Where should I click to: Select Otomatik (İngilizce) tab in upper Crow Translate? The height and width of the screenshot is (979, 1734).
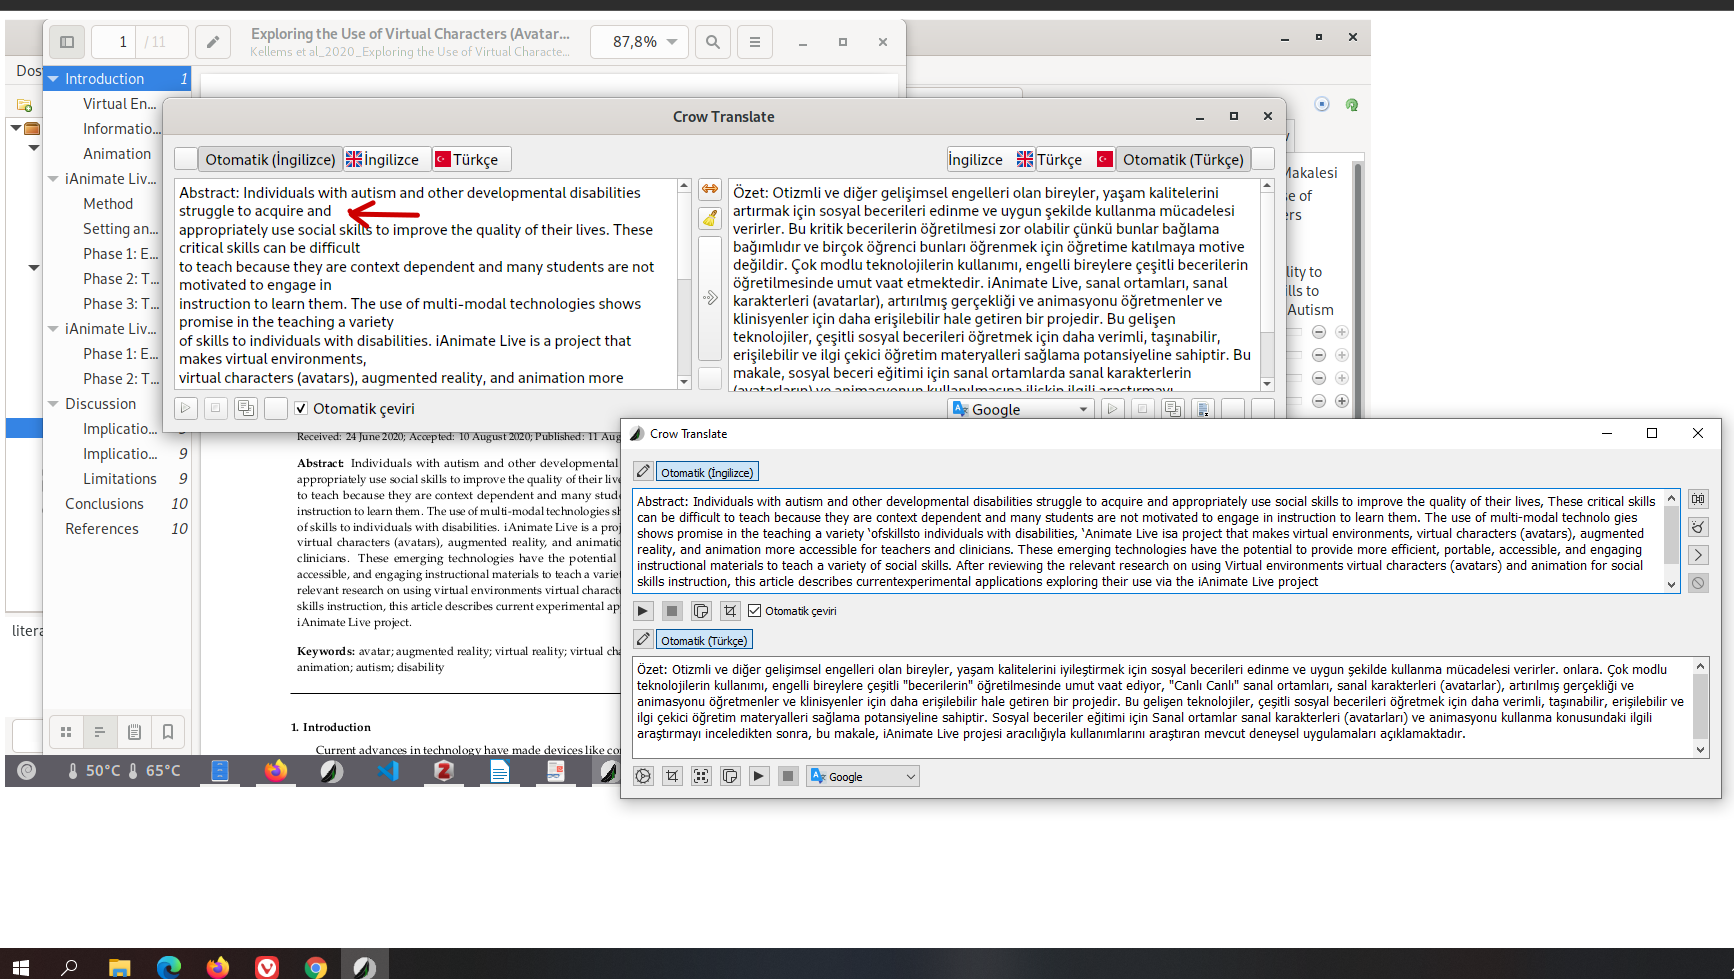270,159
